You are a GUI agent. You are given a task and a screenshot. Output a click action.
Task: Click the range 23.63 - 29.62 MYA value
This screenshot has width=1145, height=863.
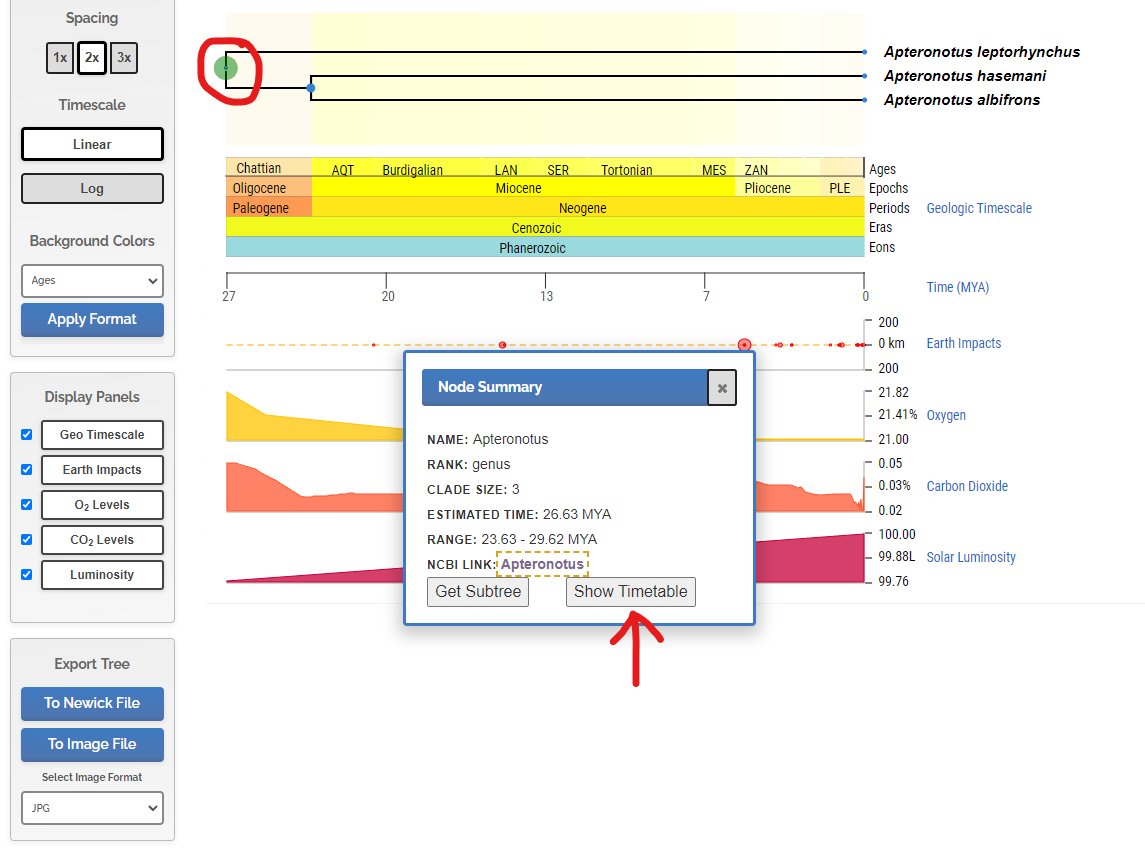(x=539, y=540)
